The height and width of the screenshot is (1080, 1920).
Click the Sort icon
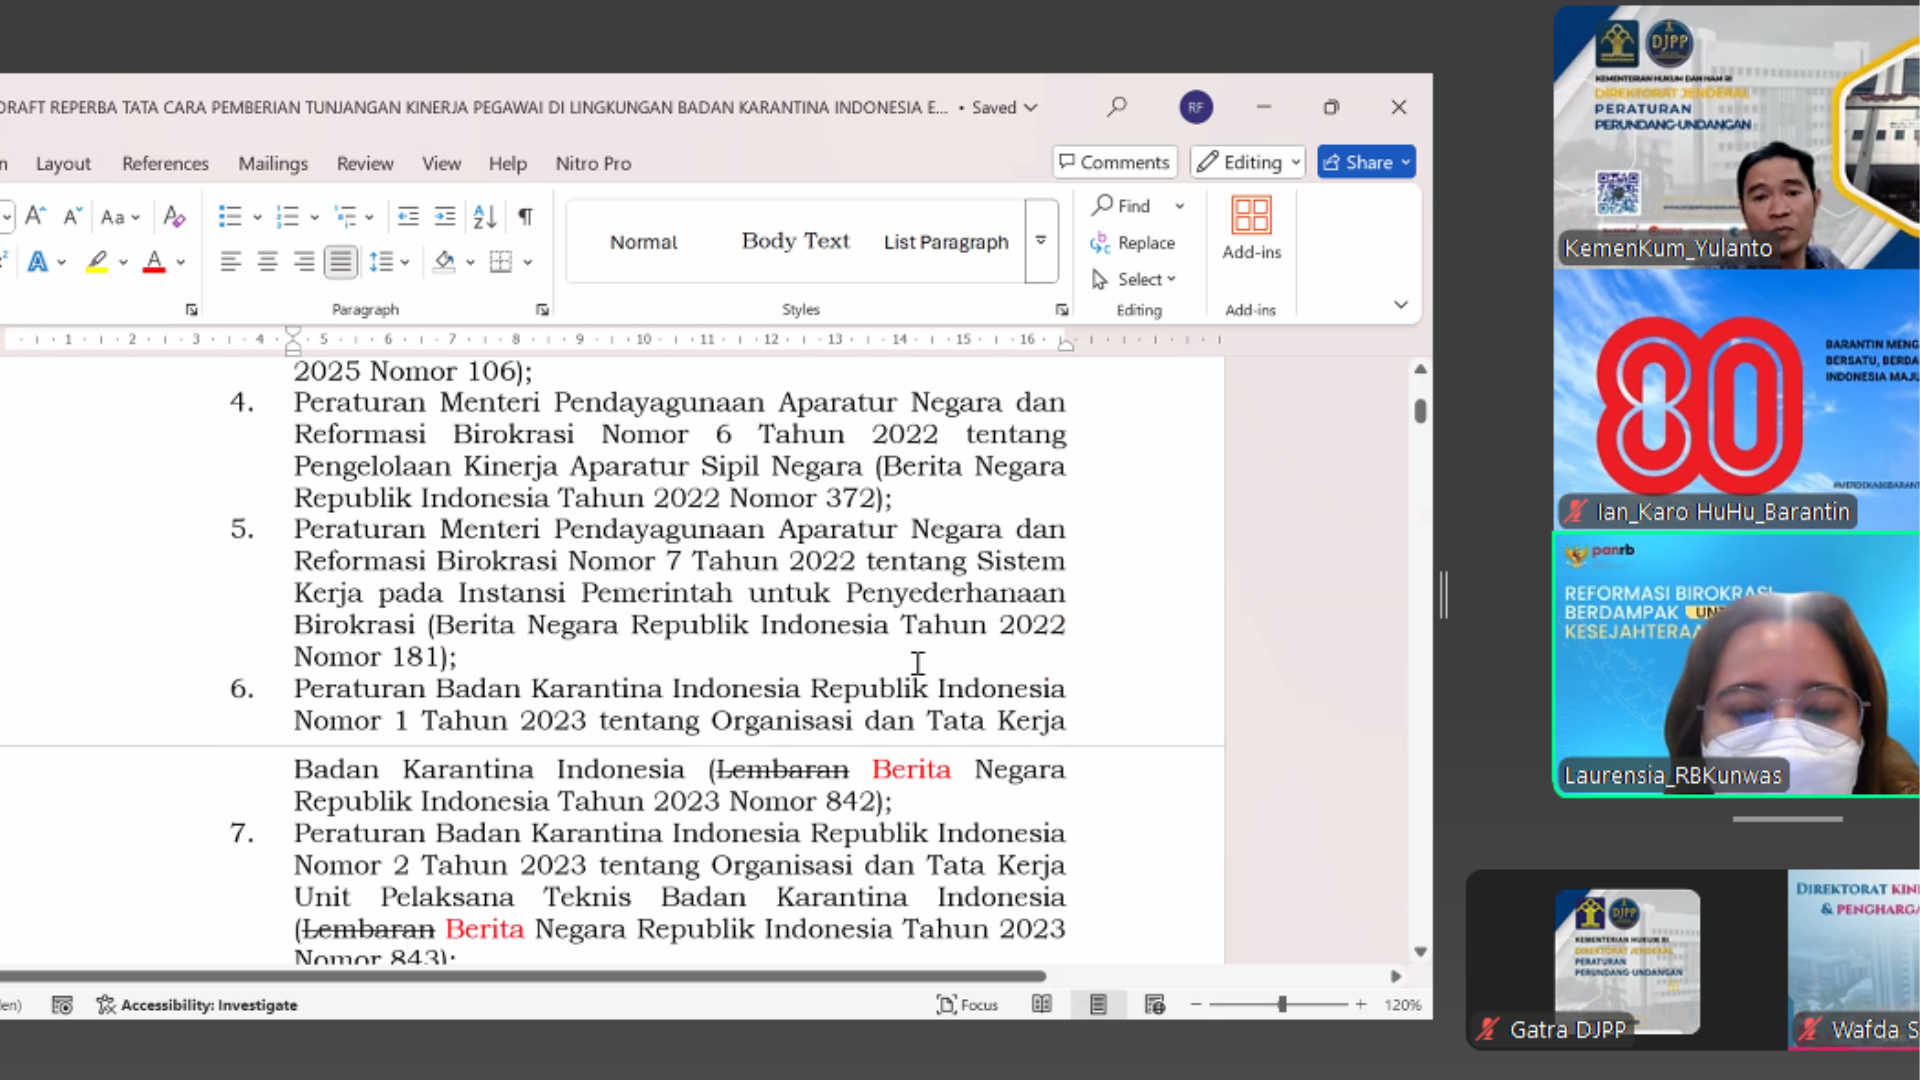485,216
